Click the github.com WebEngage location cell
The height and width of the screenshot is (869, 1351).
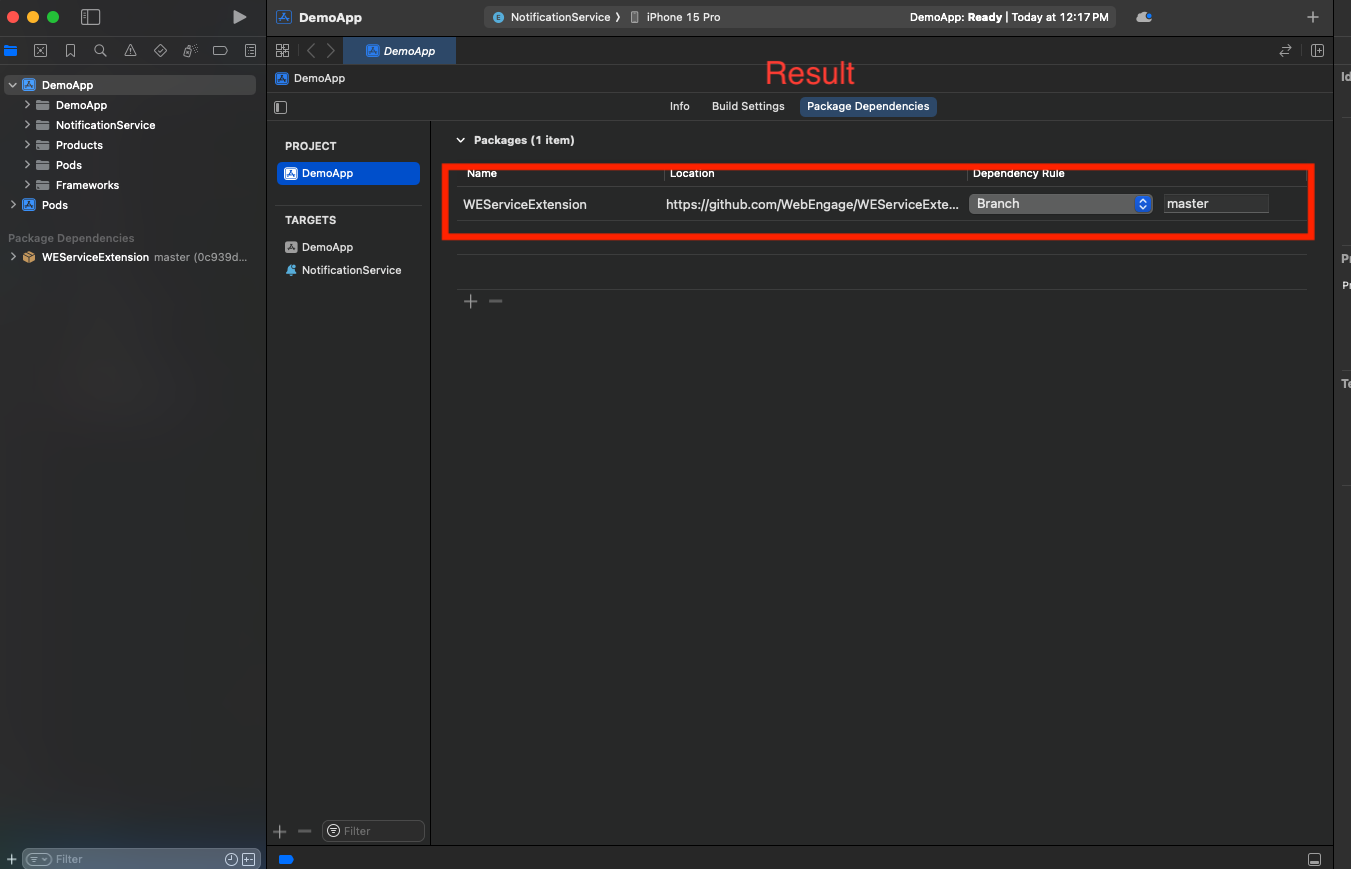813,204
